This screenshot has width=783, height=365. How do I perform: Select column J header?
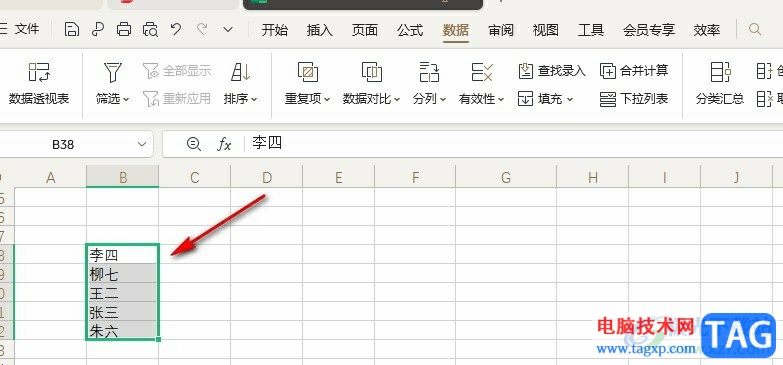tap(737, 177)
